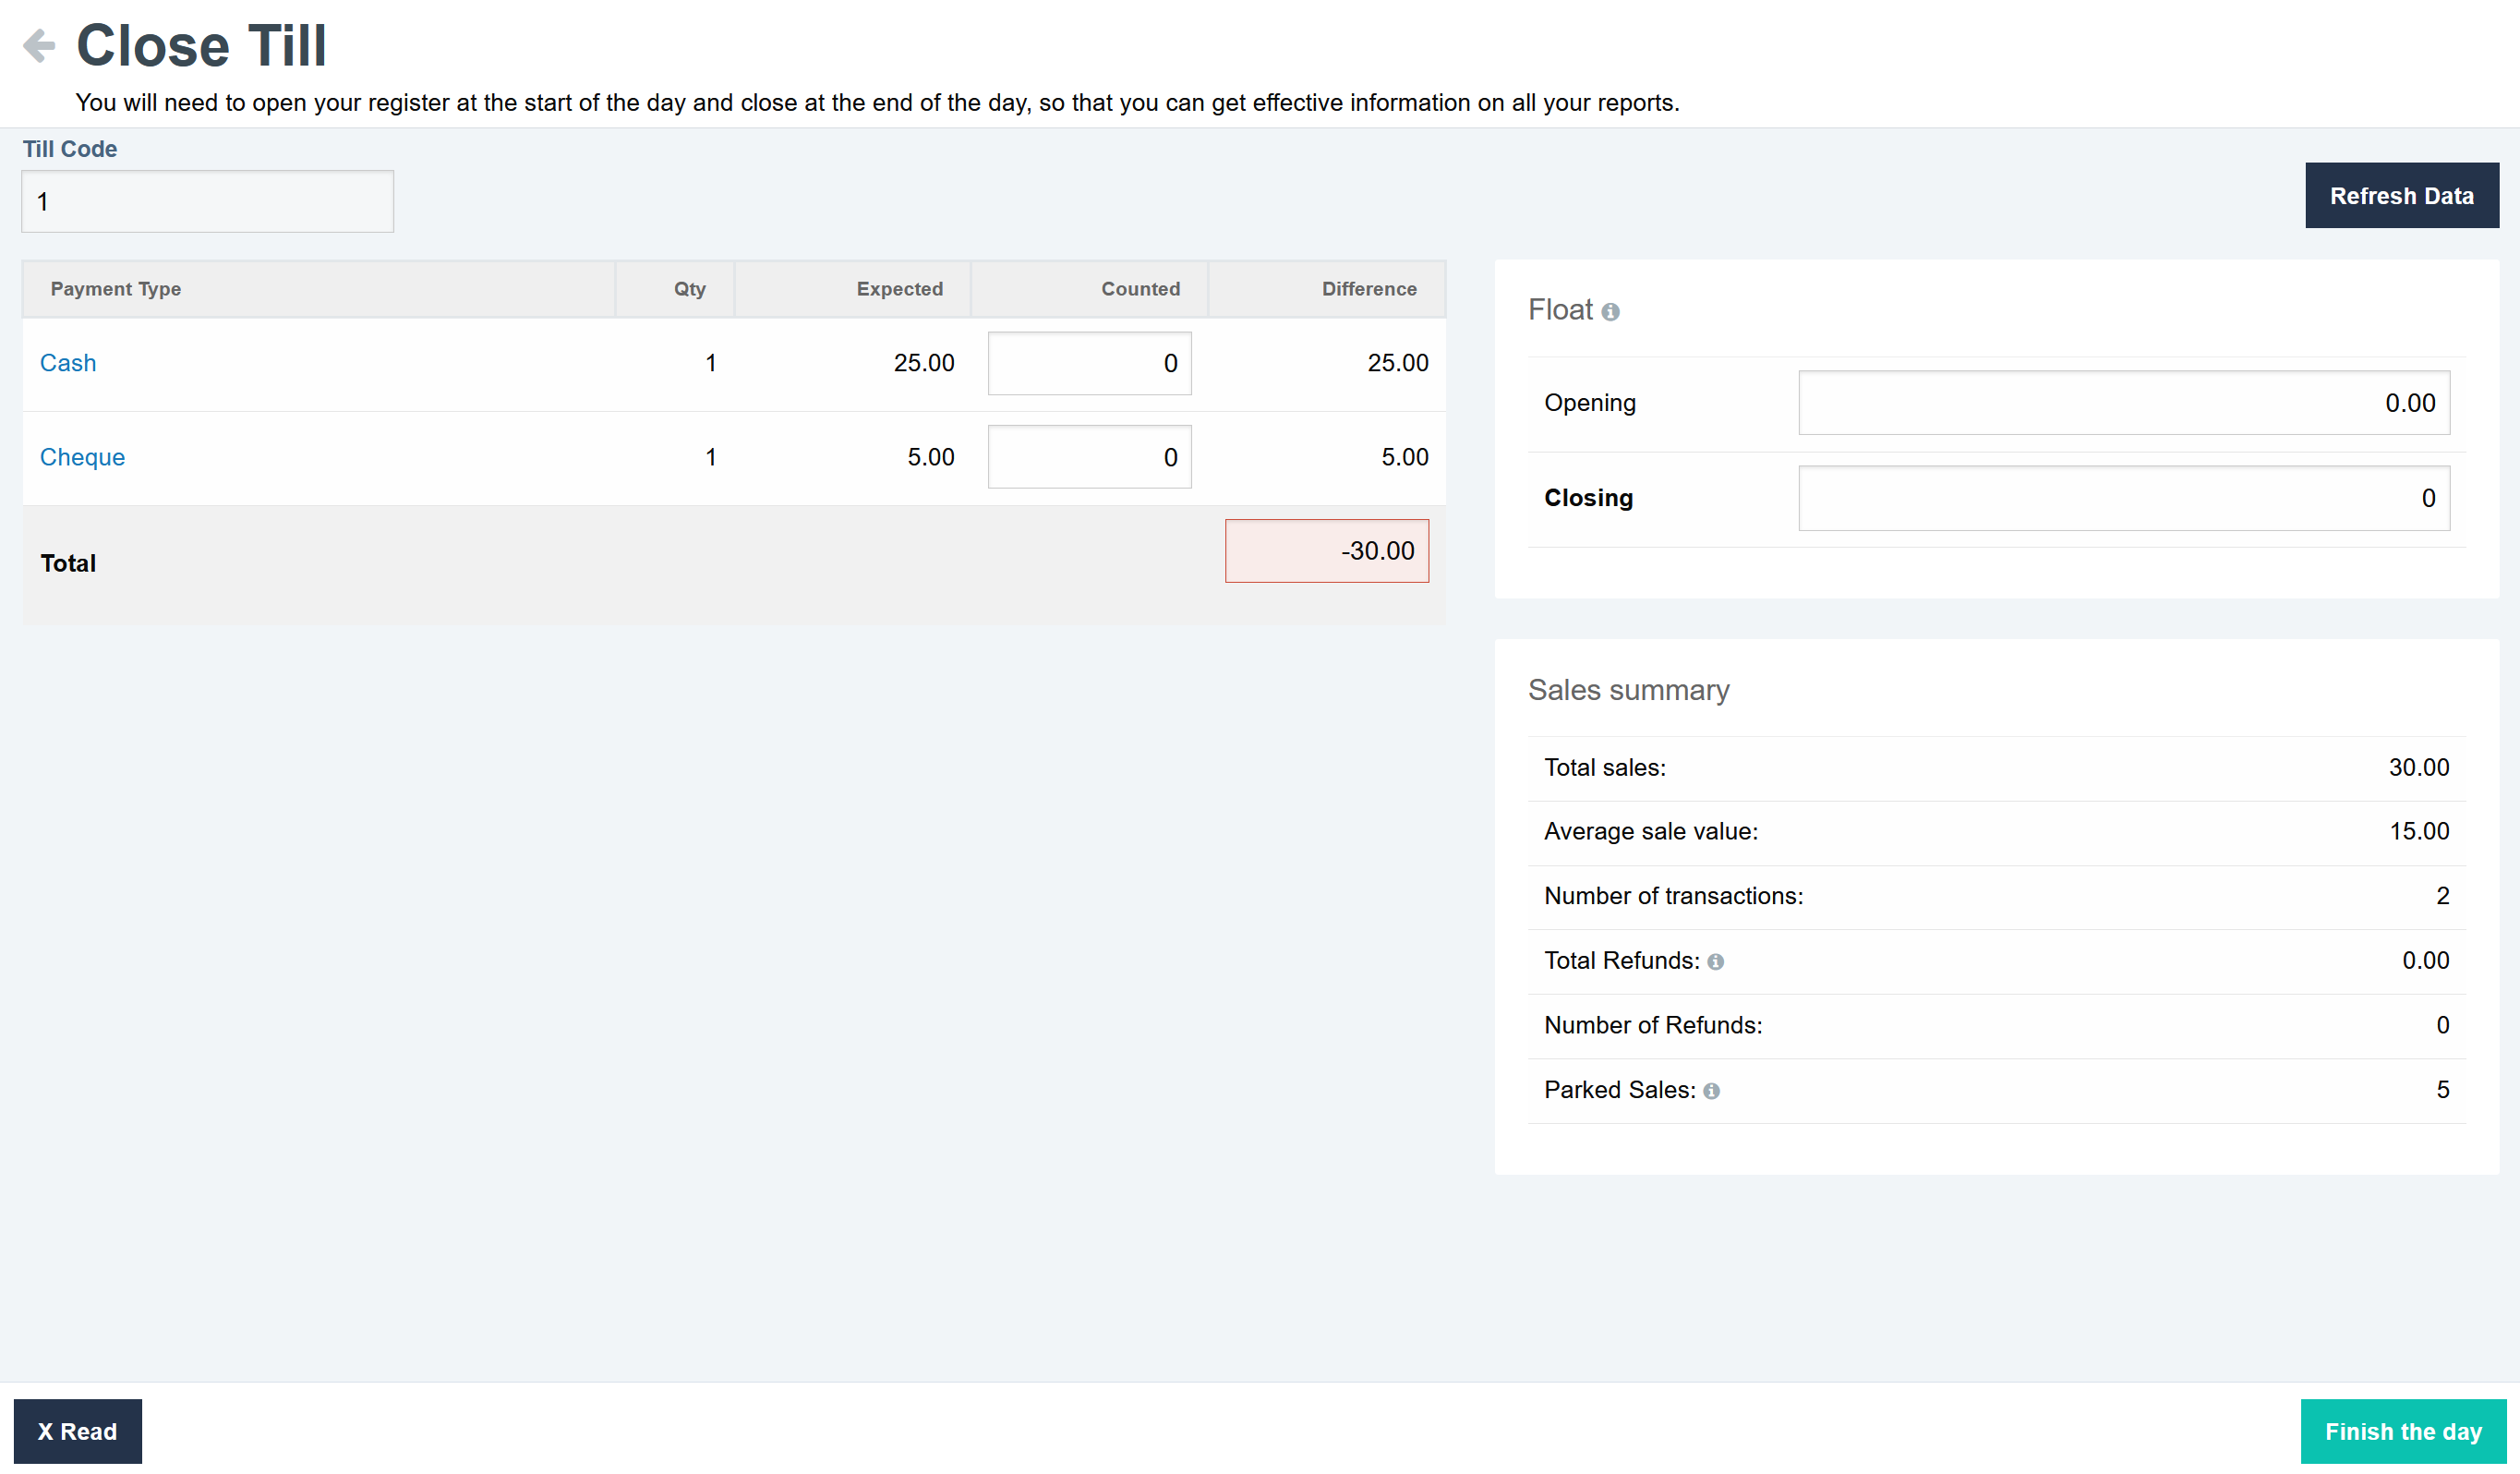Click the Opening float input field

[2123, 403]
